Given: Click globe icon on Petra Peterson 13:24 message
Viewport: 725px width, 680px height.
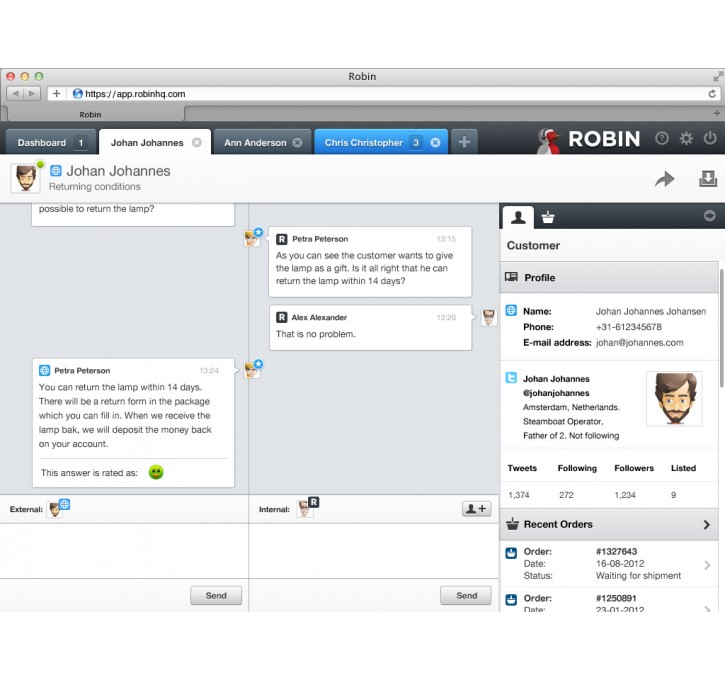Looking at the screenshot, I should (44, 370).
